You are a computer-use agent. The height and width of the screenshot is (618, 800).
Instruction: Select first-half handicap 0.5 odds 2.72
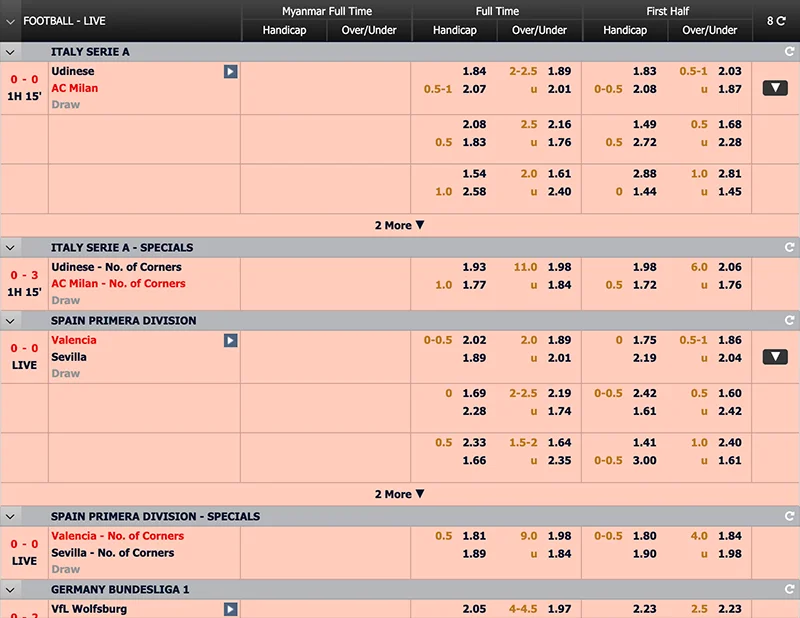pos(645,142)
